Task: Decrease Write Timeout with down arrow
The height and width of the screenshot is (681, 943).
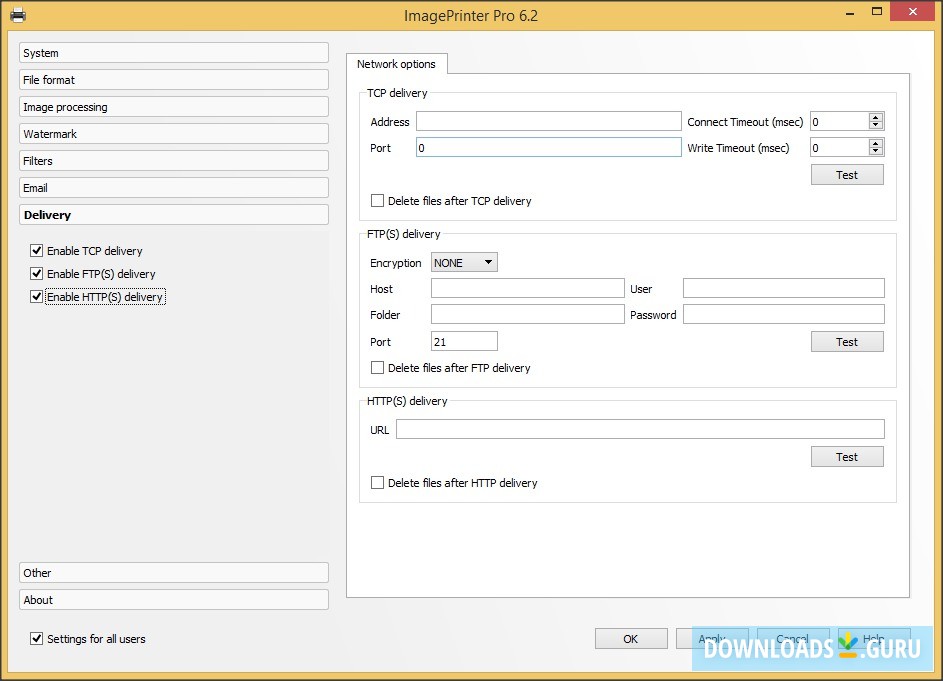Action: pos(876,152)
